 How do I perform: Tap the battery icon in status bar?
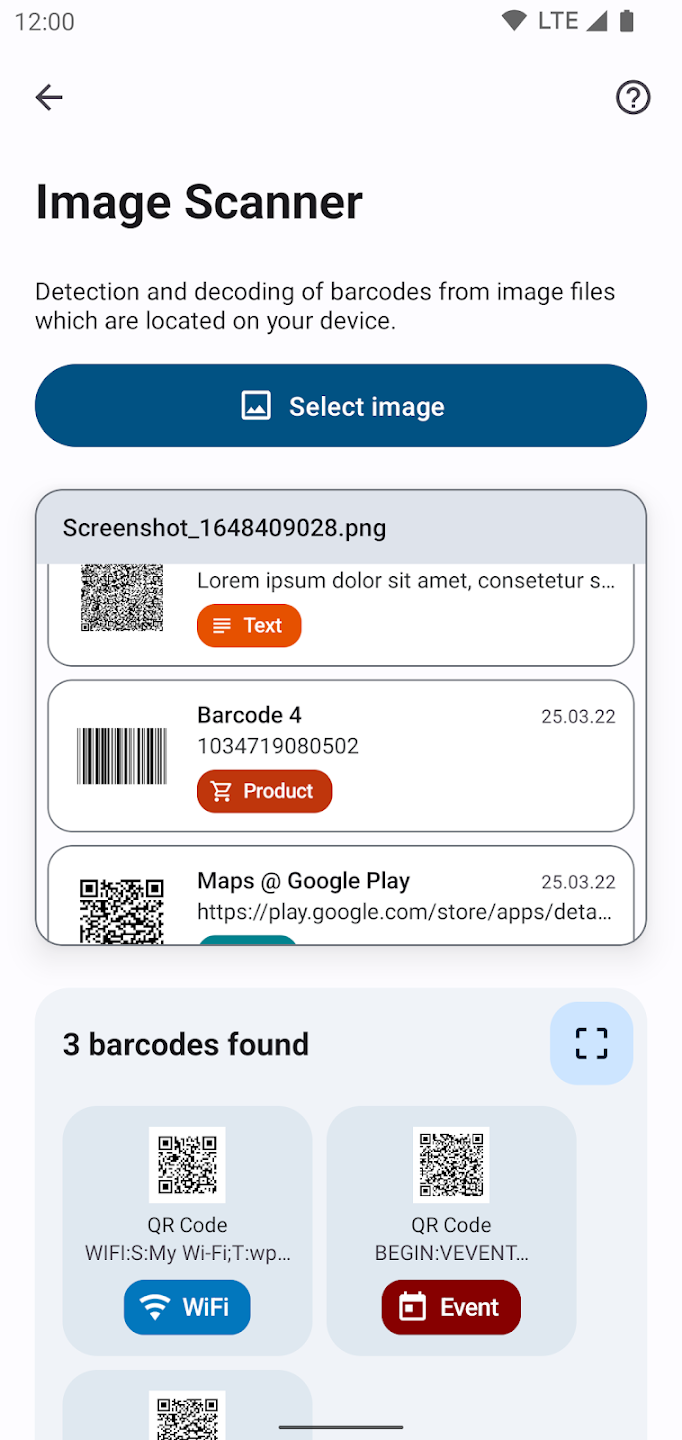627,21
